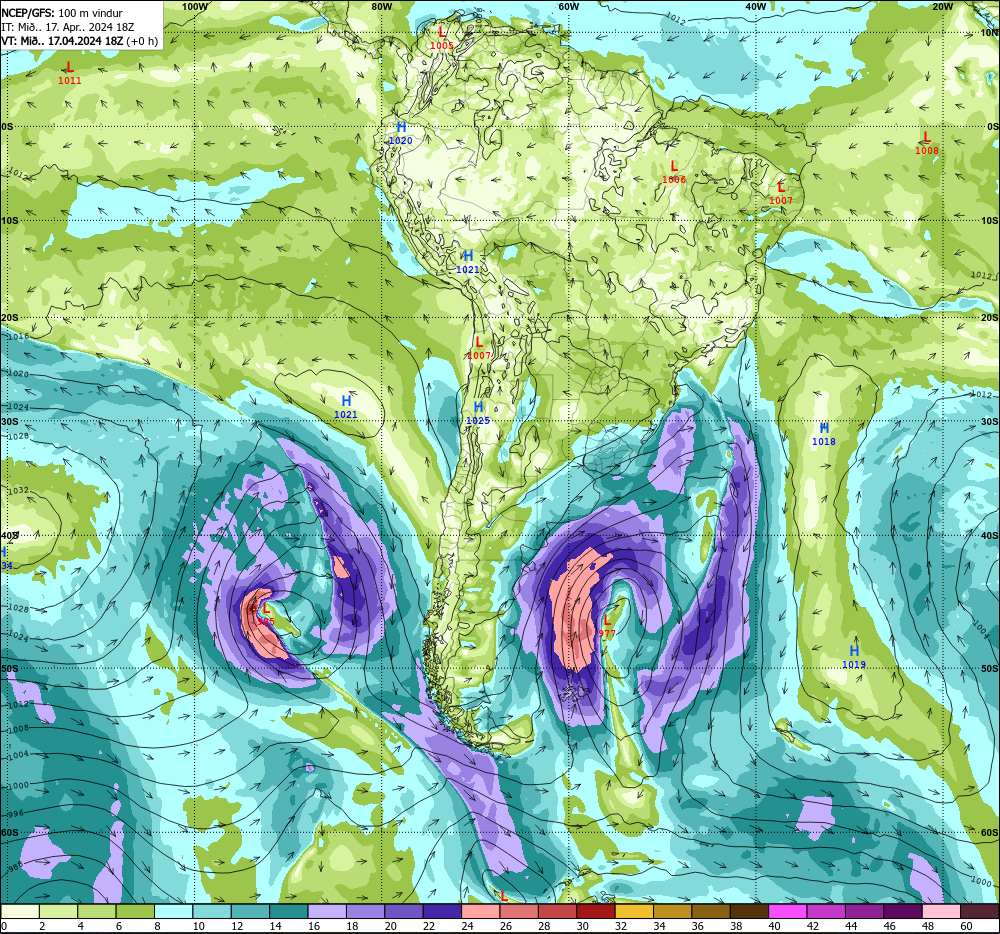Image resolution: width=1000 pixels, height=934 pixels.
Task: Click the right-edge 40S latitude label
Action: pos(990,536)
